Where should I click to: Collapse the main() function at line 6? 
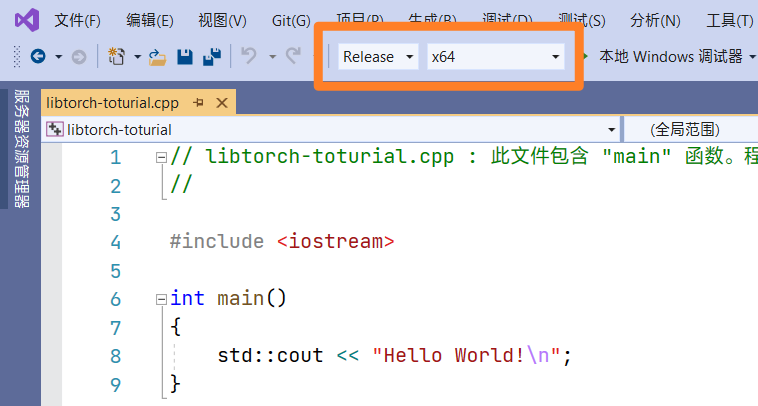coord(161,300)
